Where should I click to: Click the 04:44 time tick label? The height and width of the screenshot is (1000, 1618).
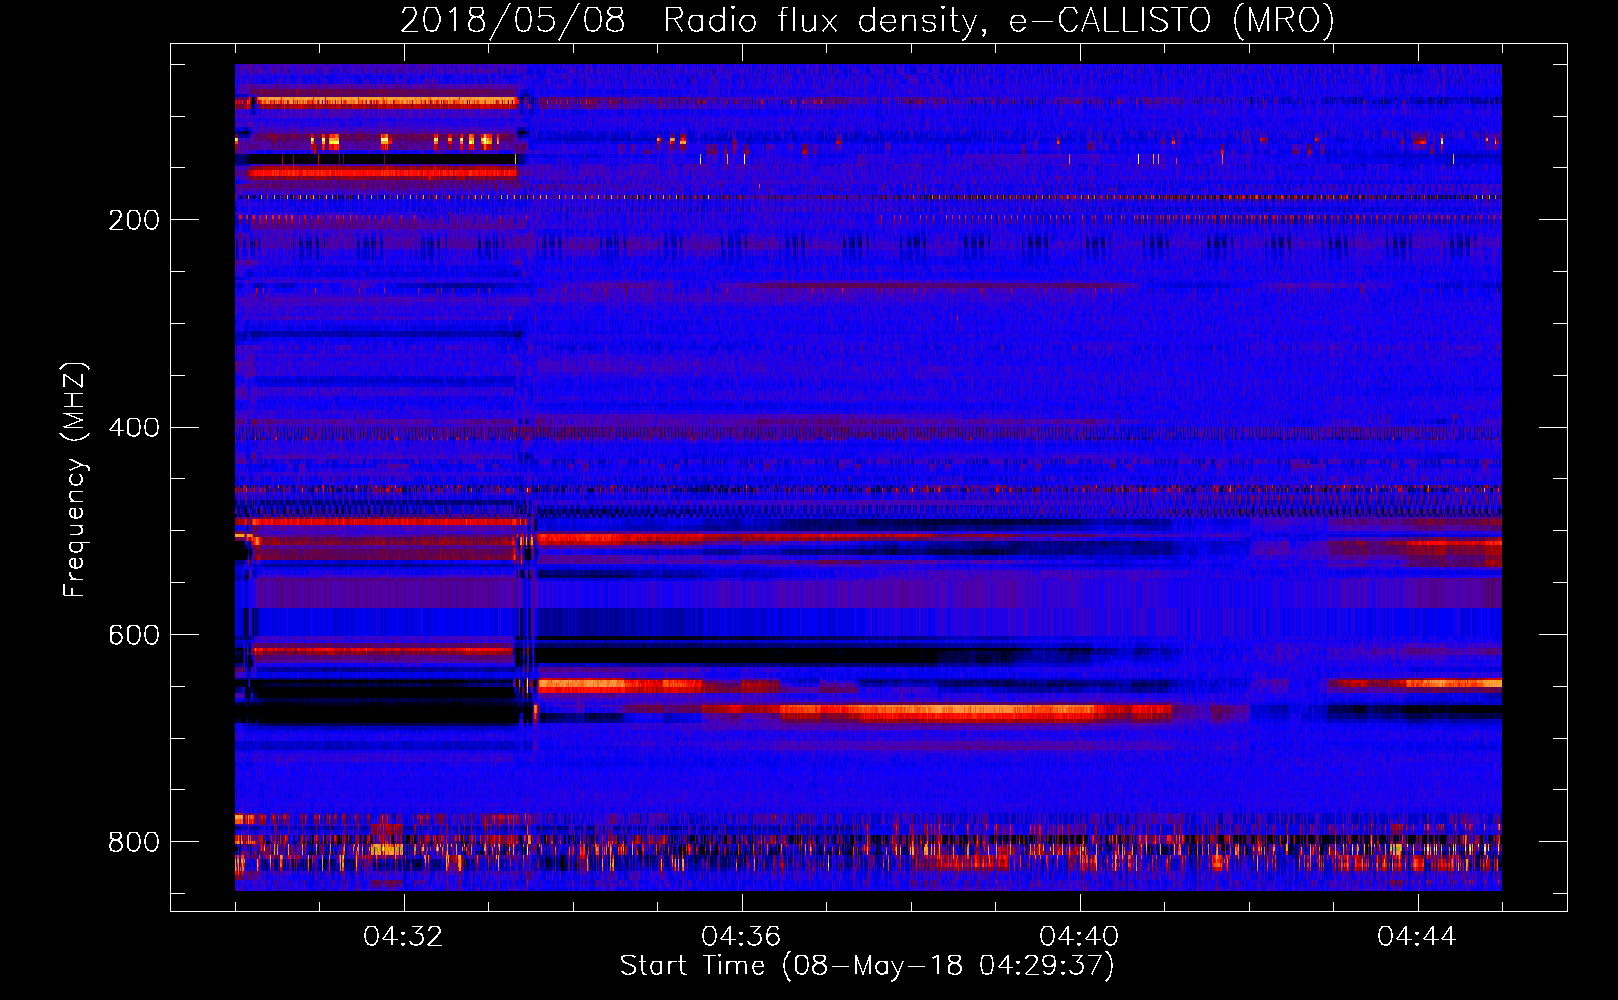tap(1417, 937)
